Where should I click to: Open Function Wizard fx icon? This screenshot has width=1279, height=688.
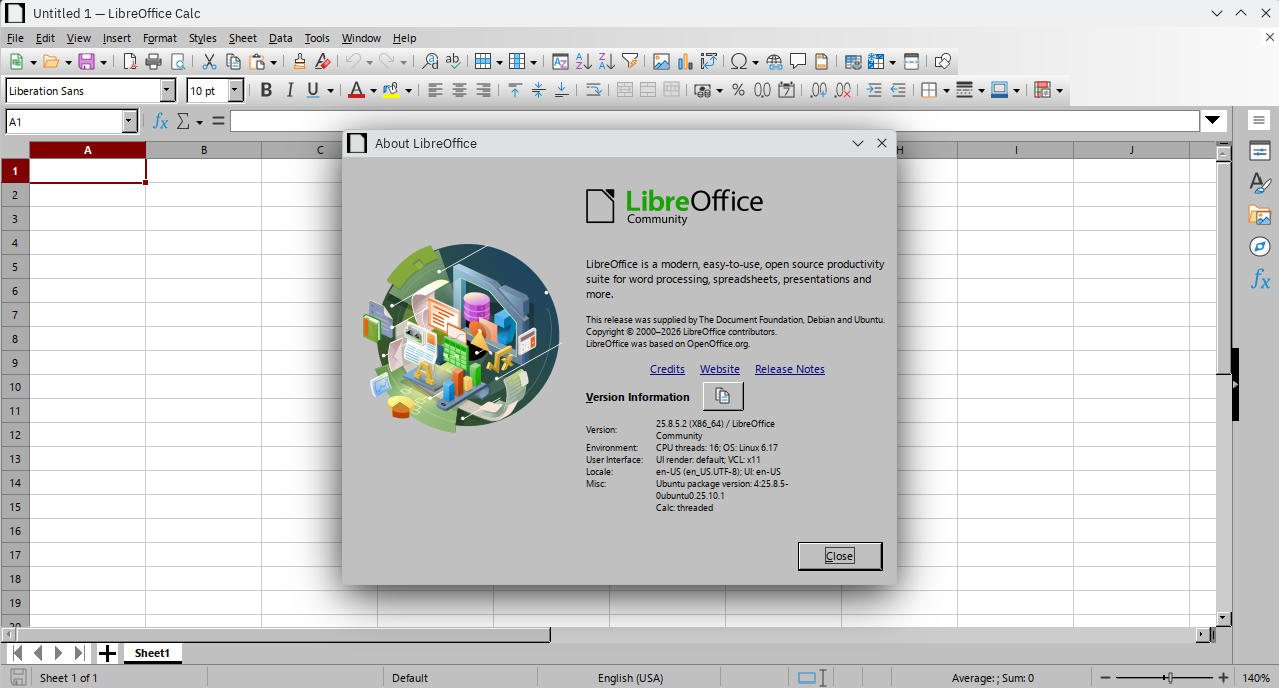pos(160,121)
